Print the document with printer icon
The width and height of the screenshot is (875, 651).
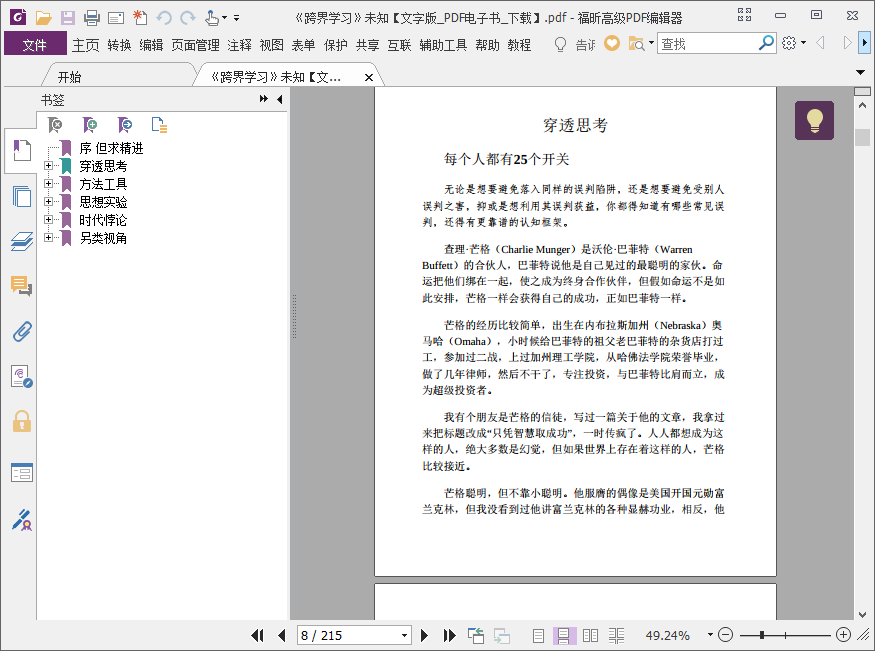[x=92, y=18]
